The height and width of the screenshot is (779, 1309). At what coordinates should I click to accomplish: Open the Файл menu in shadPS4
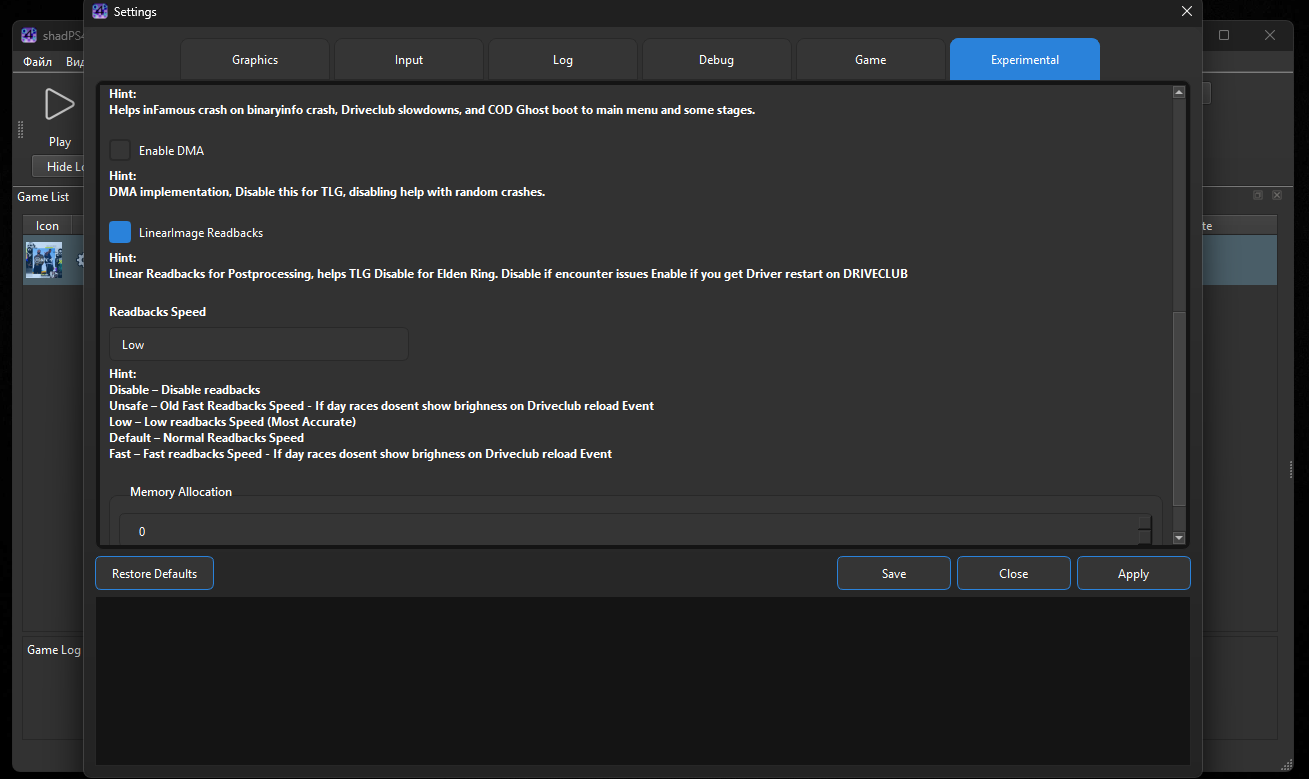tap(37, 61)
